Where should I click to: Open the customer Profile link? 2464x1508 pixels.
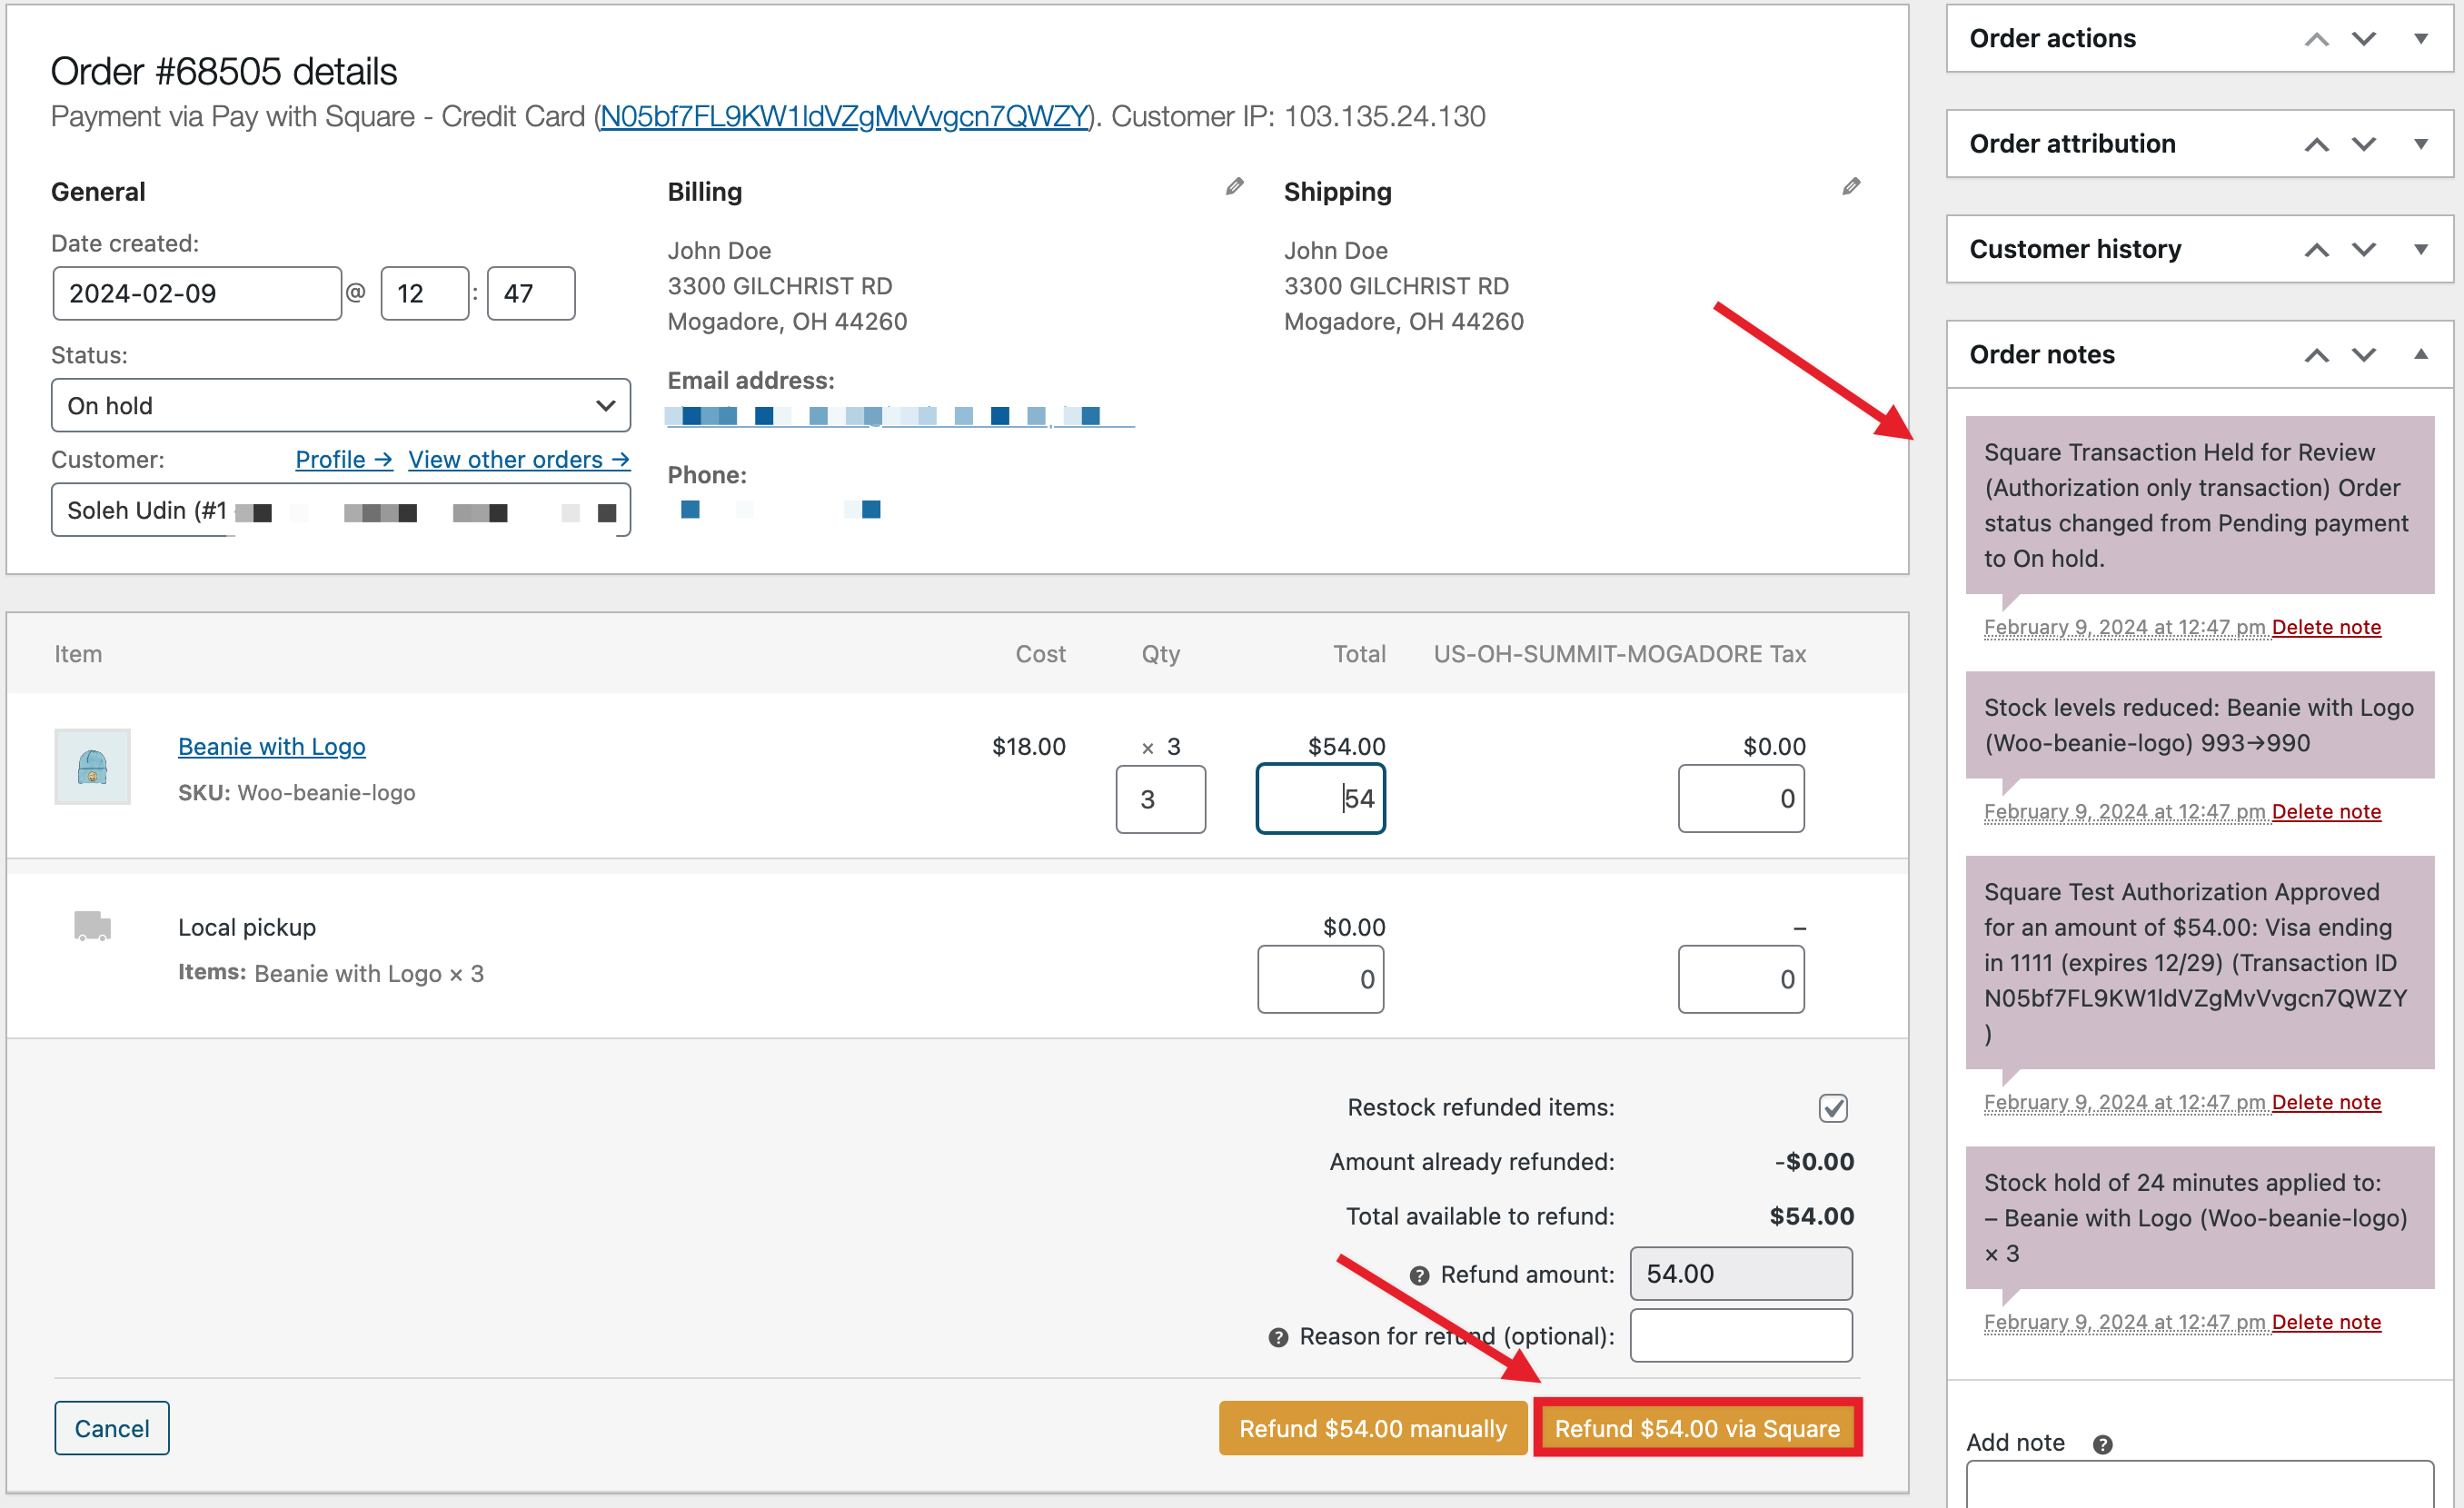344,459
